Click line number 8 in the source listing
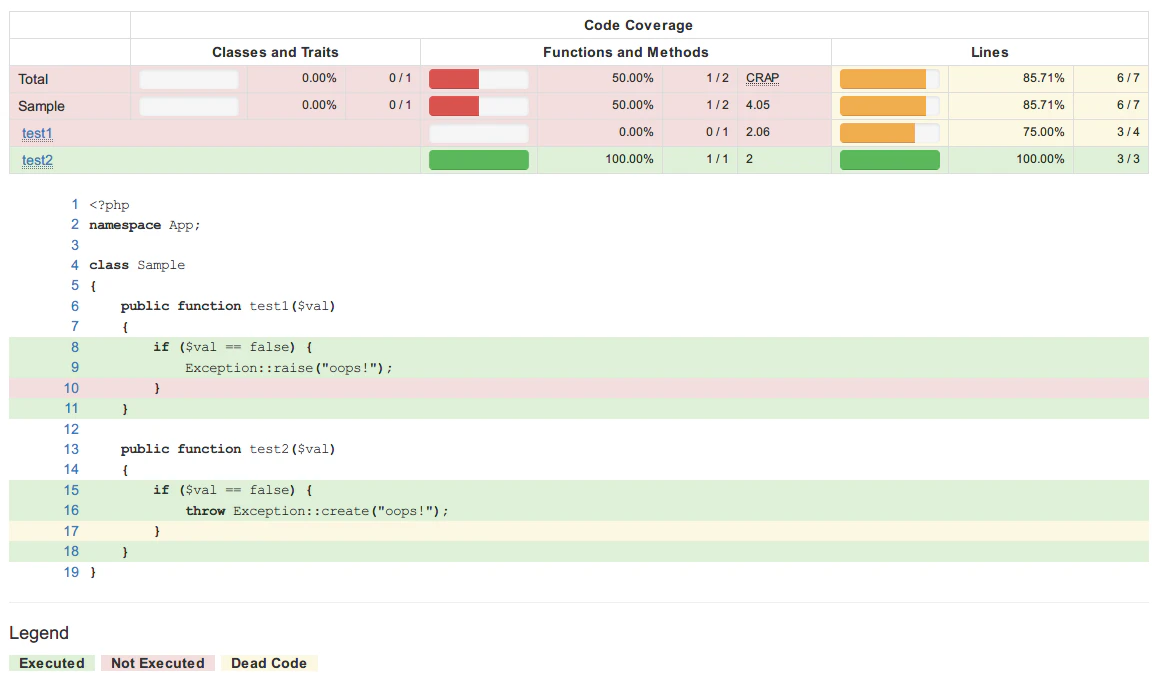The height and width of the screenshot is (681, 1157). click(x=75, y=347)
